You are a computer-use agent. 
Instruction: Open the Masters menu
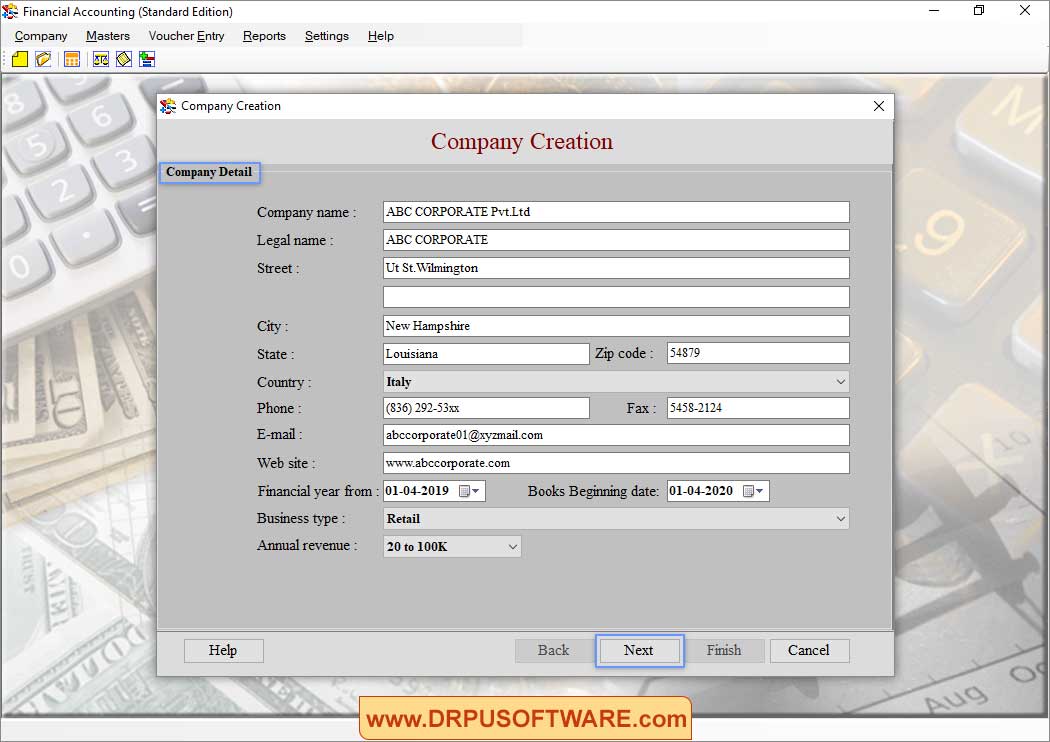tap(108, 36)
